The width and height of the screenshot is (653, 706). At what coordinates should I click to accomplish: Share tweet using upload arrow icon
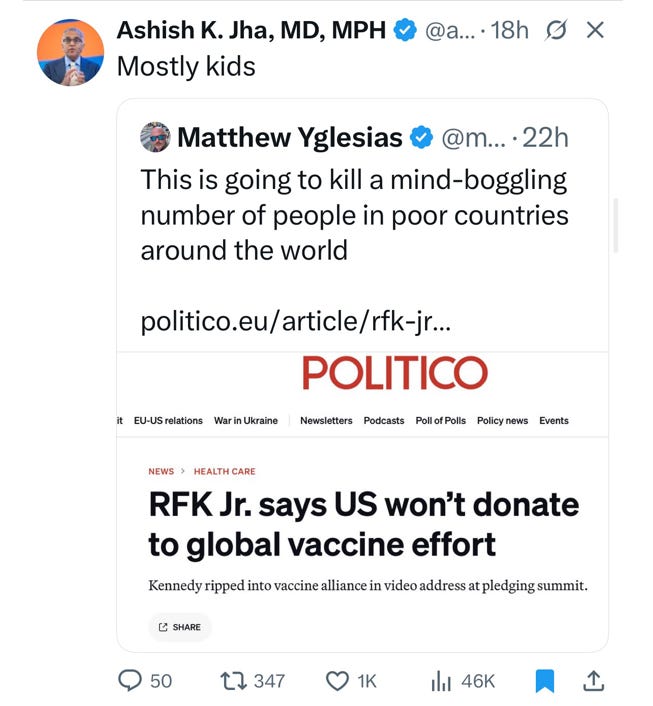tap(593, 681)
